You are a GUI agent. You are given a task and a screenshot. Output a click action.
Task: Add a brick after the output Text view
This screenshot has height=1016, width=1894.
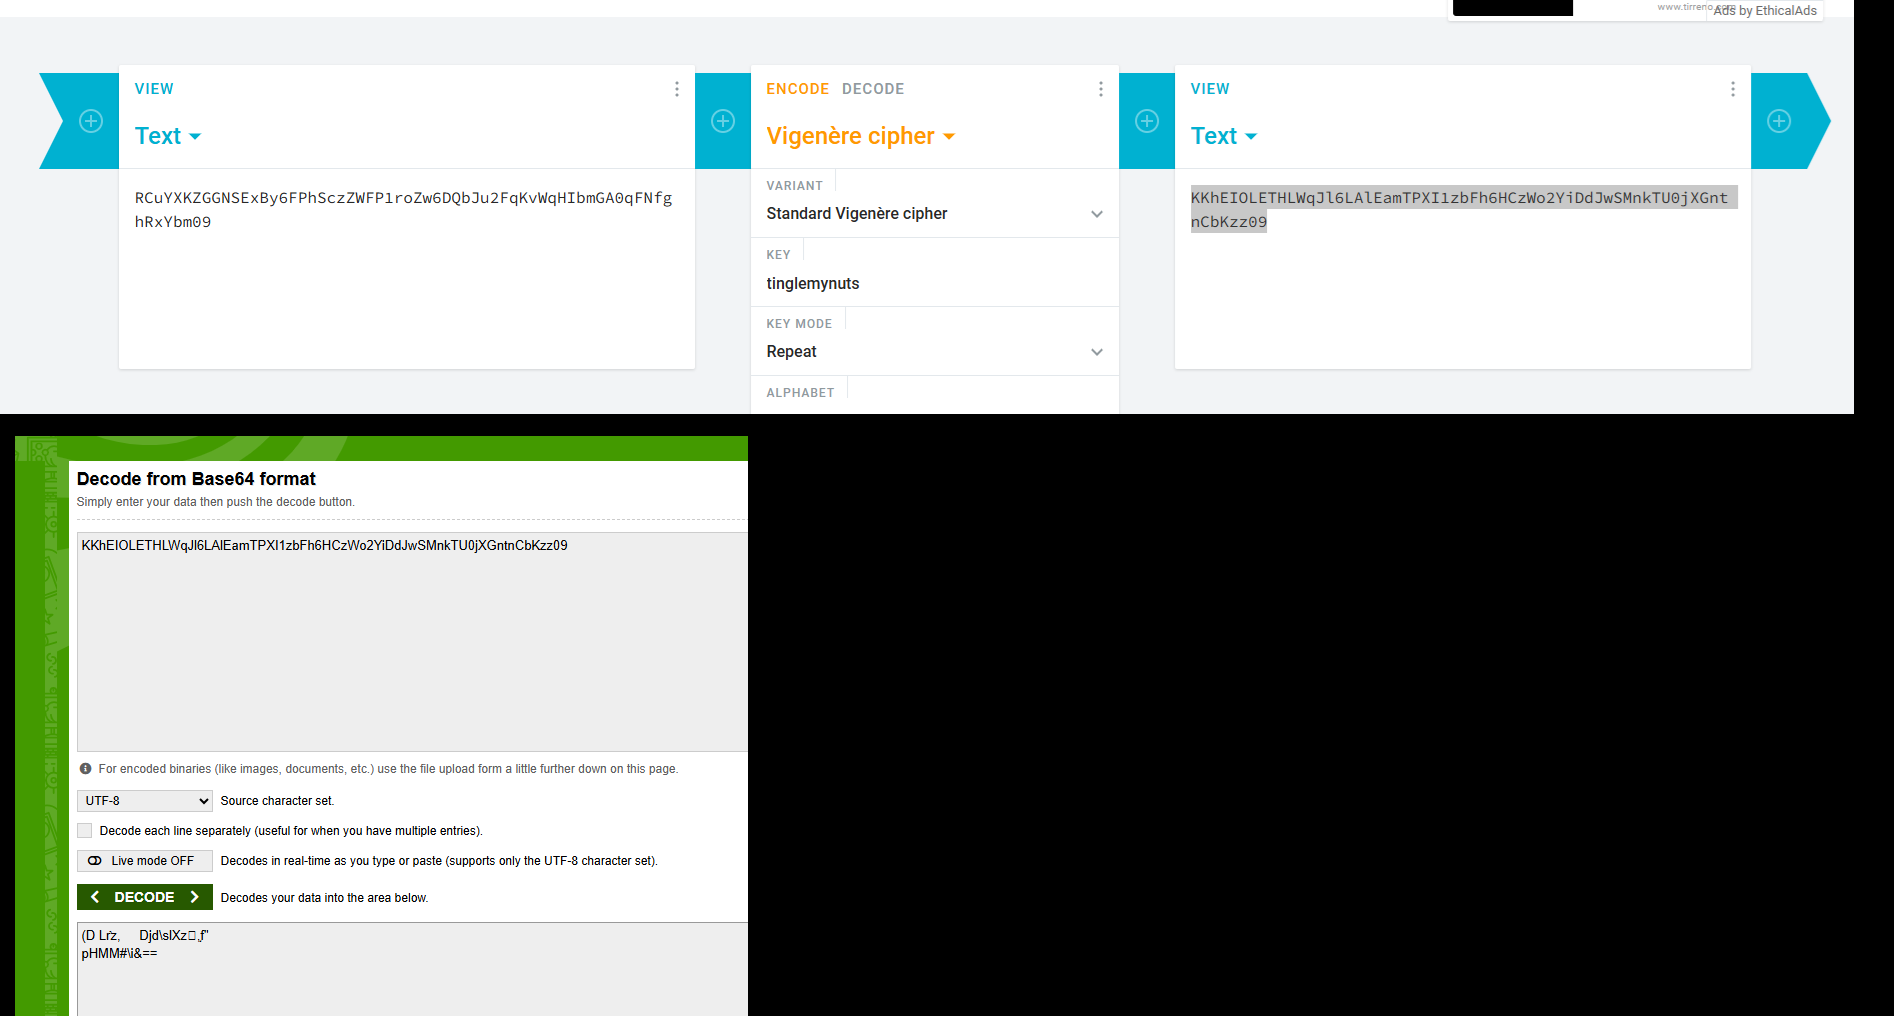coord(1779,121)
